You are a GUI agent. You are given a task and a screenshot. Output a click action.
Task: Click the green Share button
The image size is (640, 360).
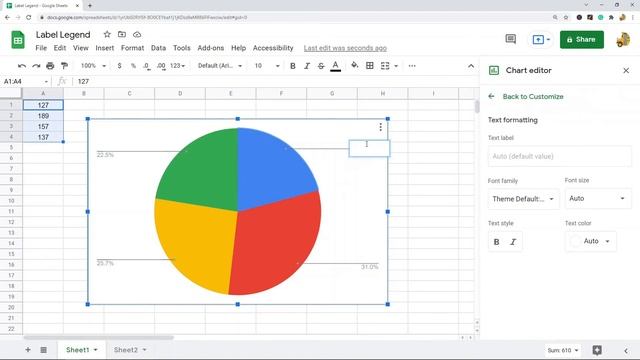pyautogui.click(x=582, y=40)
